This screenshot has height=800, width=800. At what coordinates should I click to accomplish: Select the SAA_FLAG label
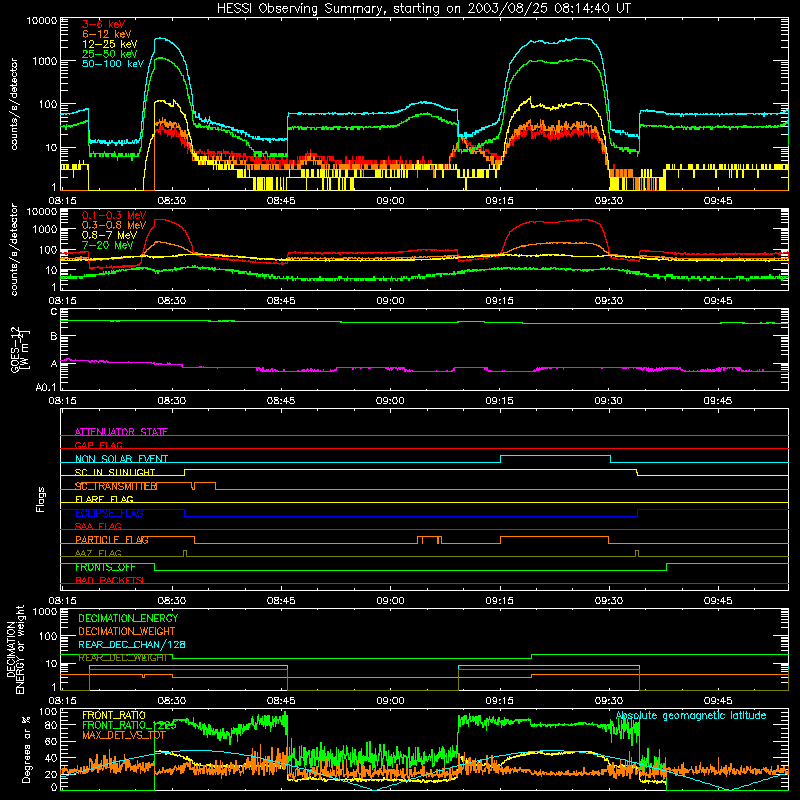(x=98, y=526)
